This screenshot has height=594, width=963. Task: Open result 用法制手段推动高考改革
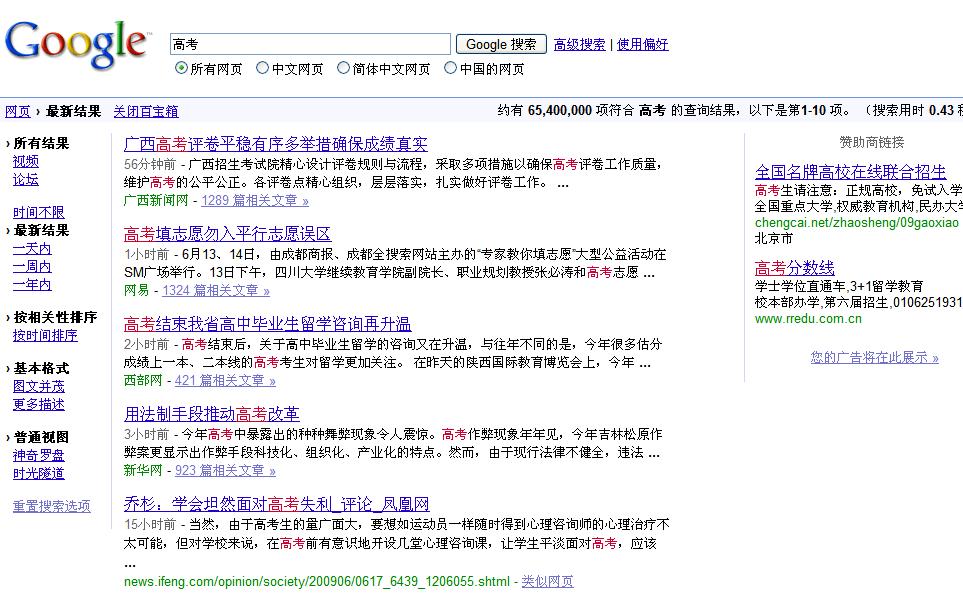[x=212, y=414]
